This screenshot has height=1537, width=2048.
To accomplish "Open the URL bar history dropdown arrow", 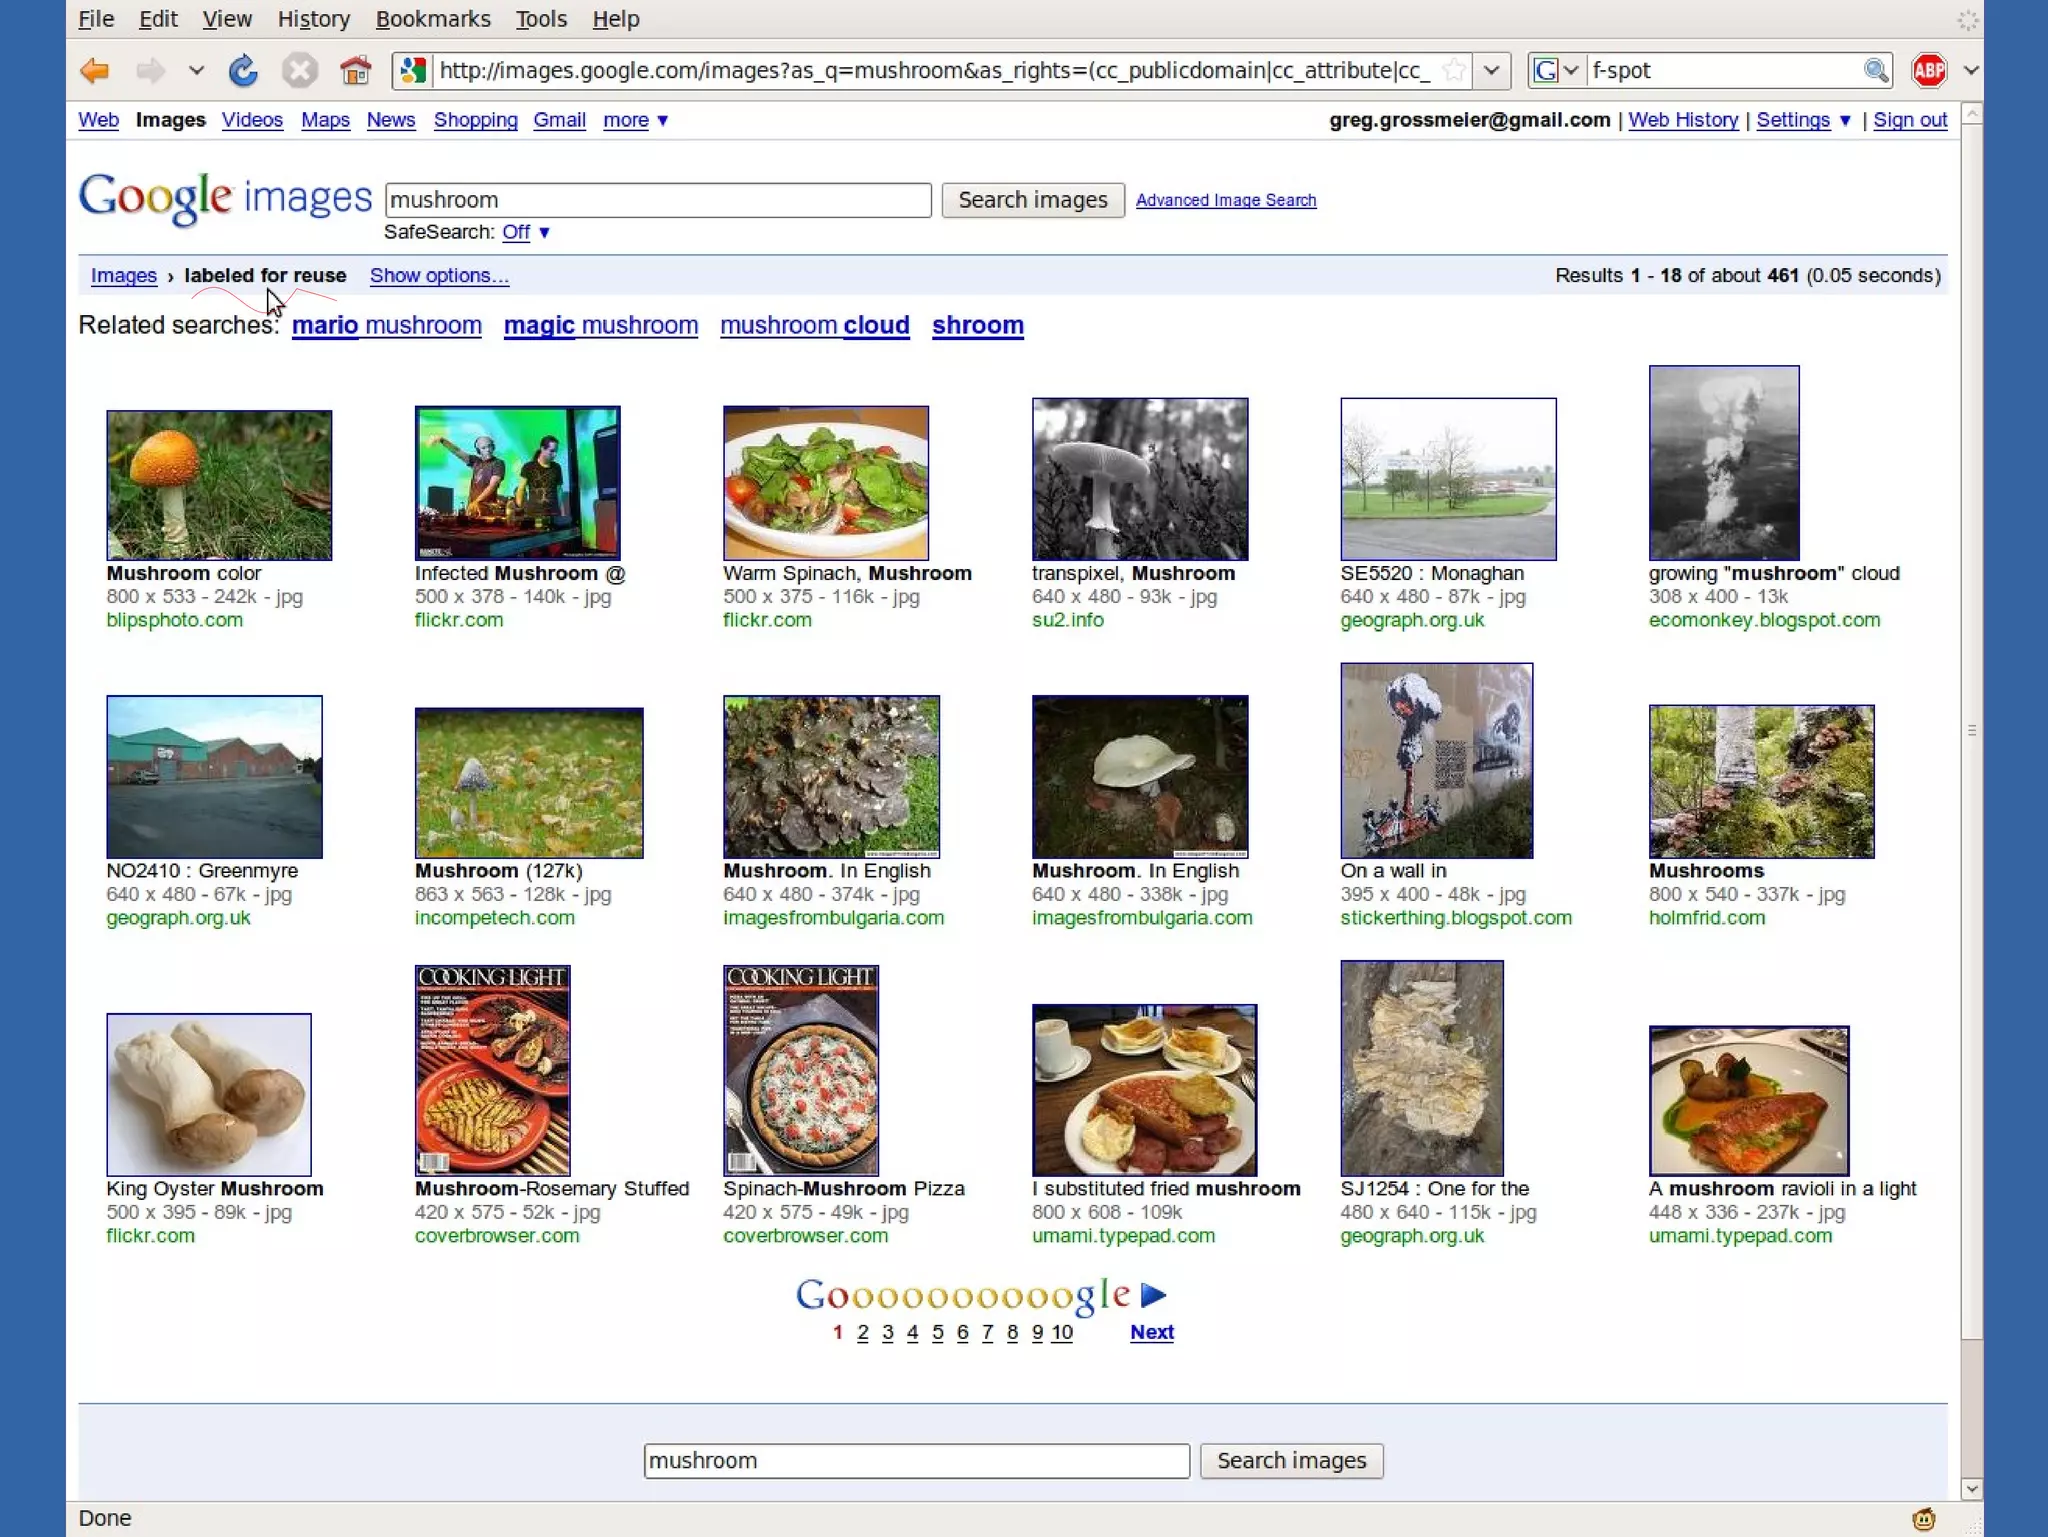I will click(1491, 71).
